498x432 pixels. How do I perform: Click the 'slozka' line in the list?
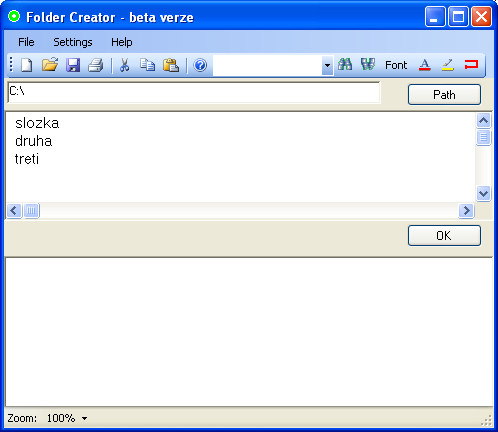coord(37,123)
